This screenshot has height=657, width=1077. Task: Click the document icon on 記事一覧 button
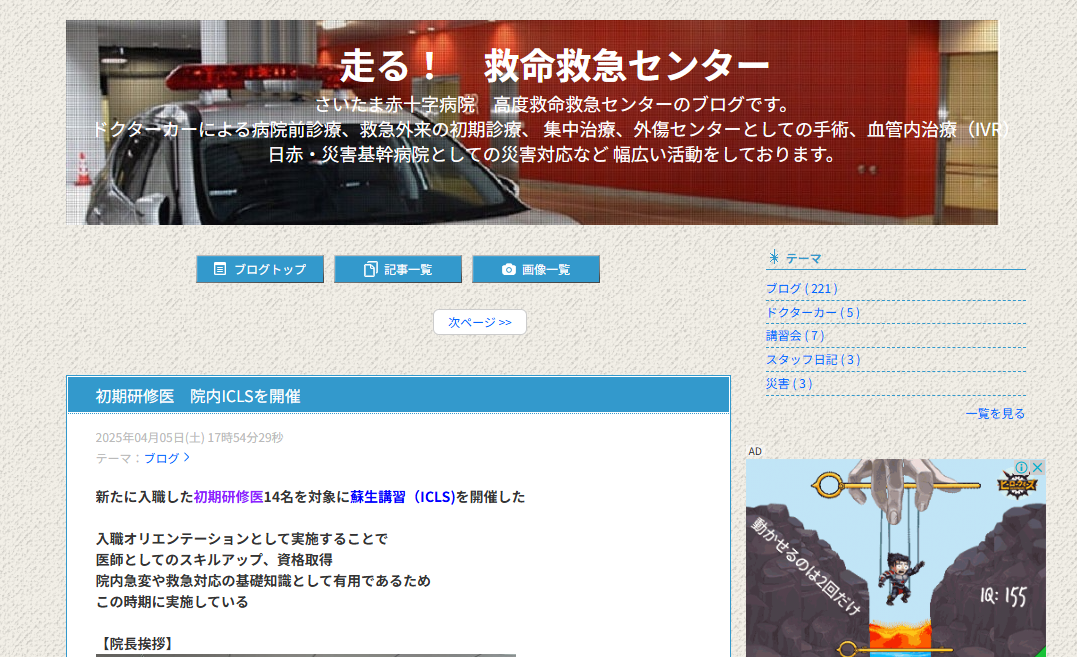point(370,269)
